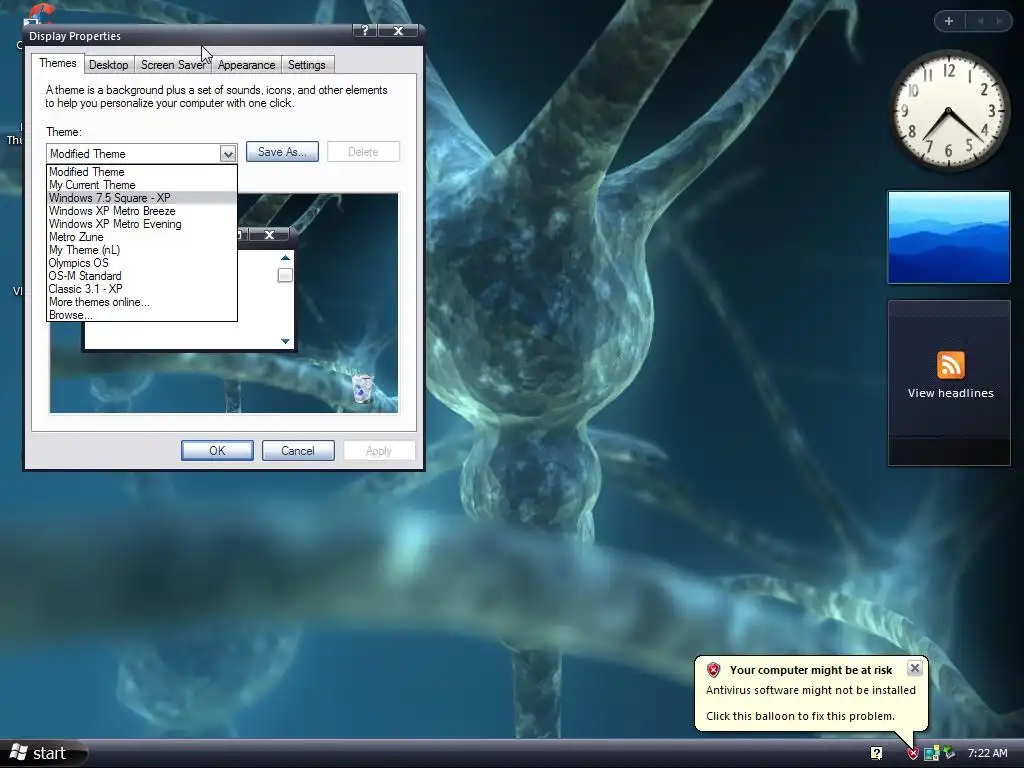1024x768 pixels.
Task: Click the red shield in the balloon
Action: 713,669
